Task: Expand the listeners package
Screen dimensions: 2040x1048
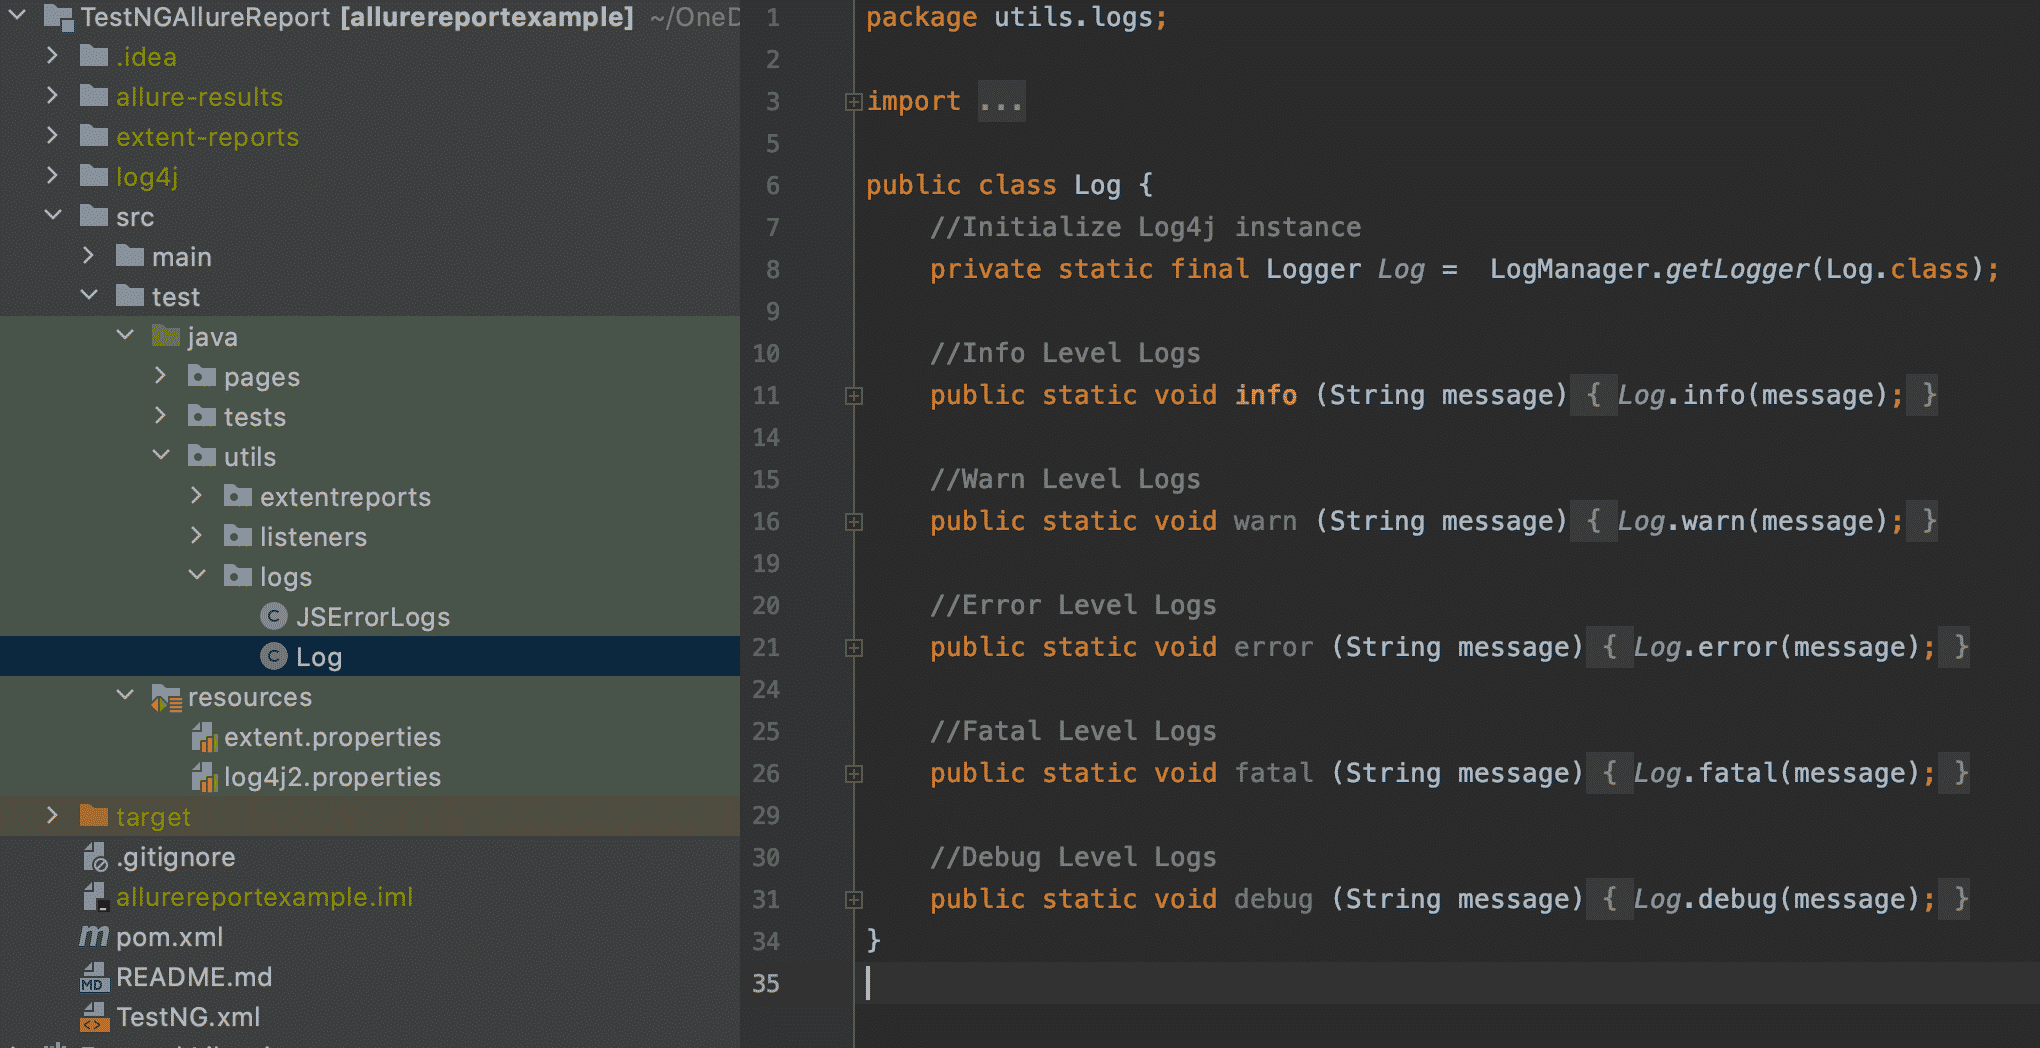Action: pos(197,536)
